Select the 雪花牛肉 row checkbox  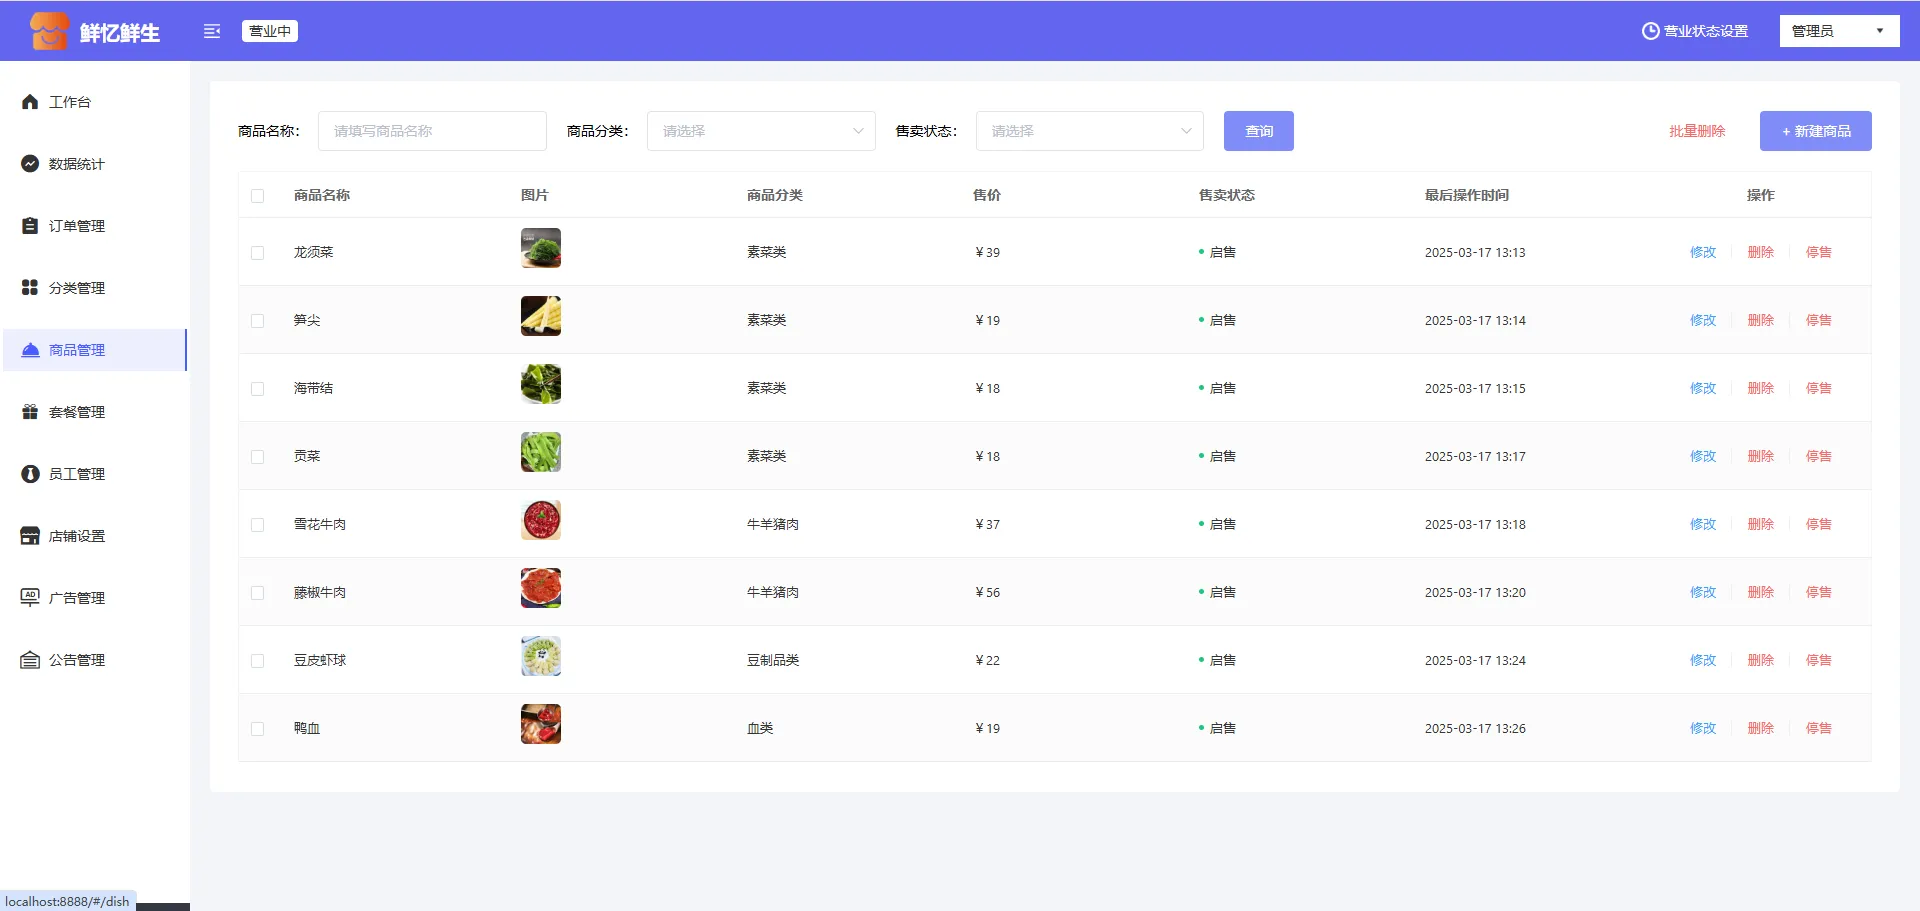coord(258,525)
